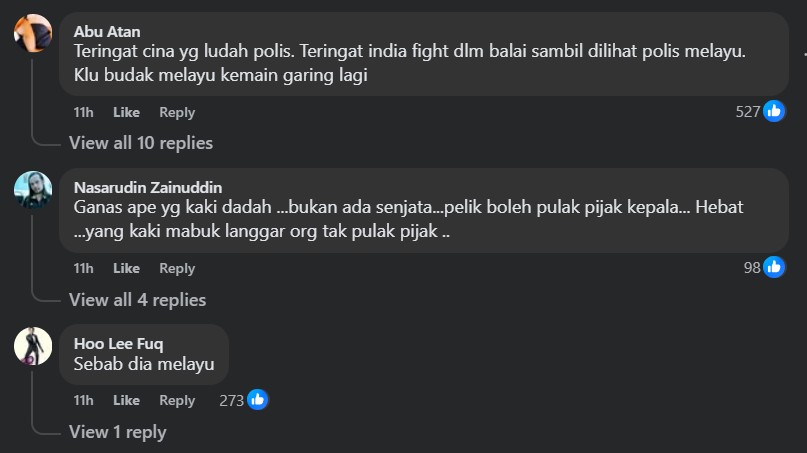Expand all 10 replies under Abu Atan
This screenshot has height=453, width=807.
141,143
